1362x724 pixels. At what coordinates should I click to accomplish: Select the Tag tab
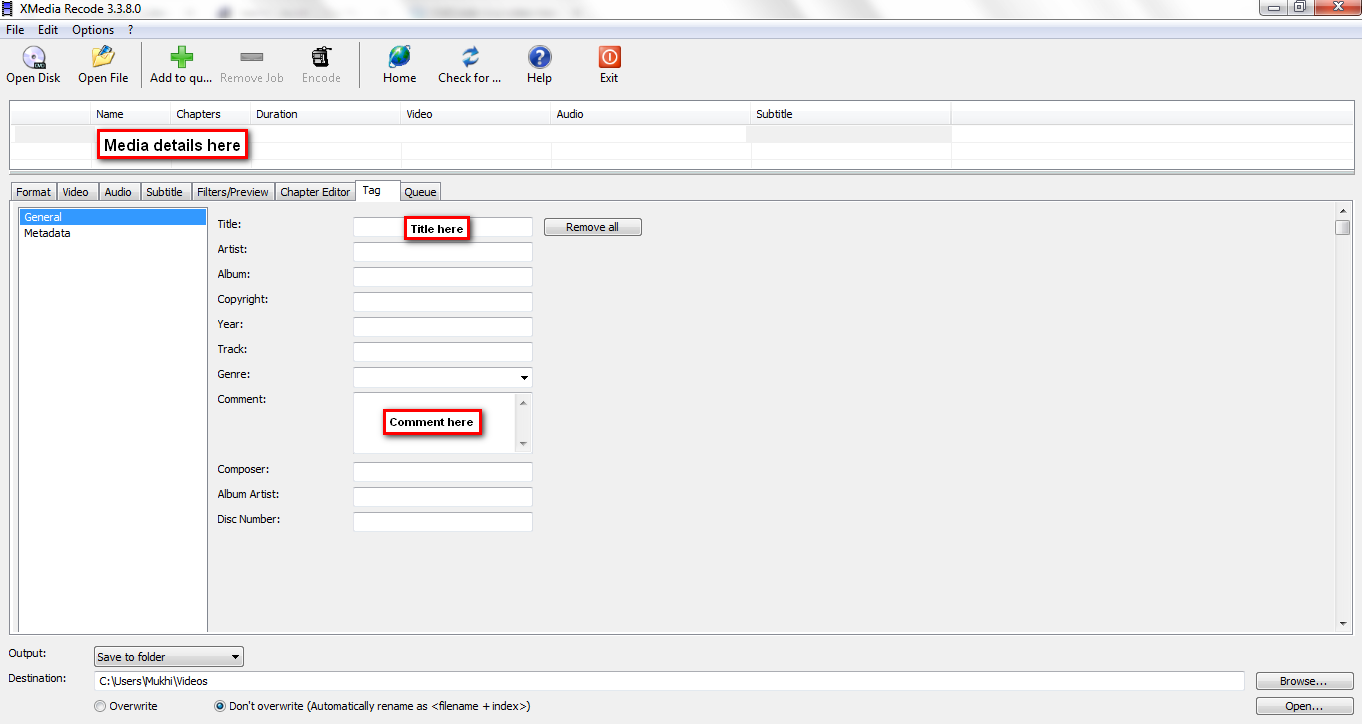377,190
